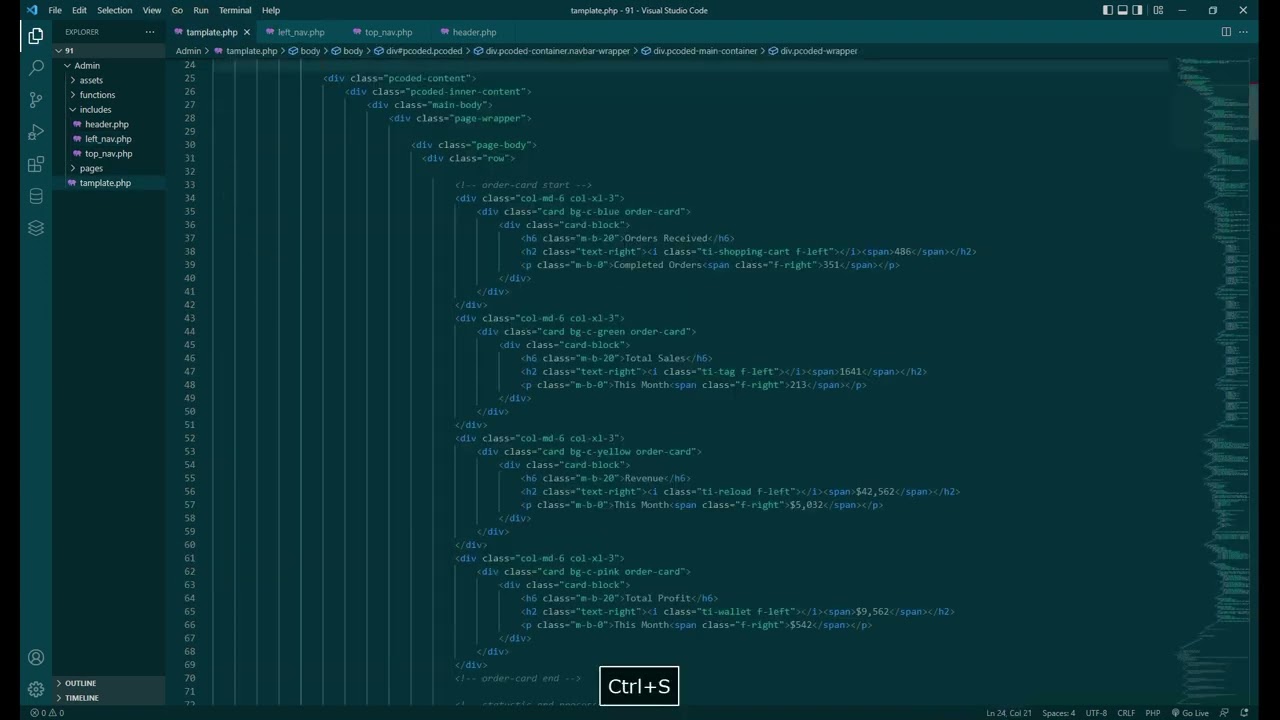Collapse the Admin folder
The width and height of the screenshot is (1280, 720).
click(68, 65)
